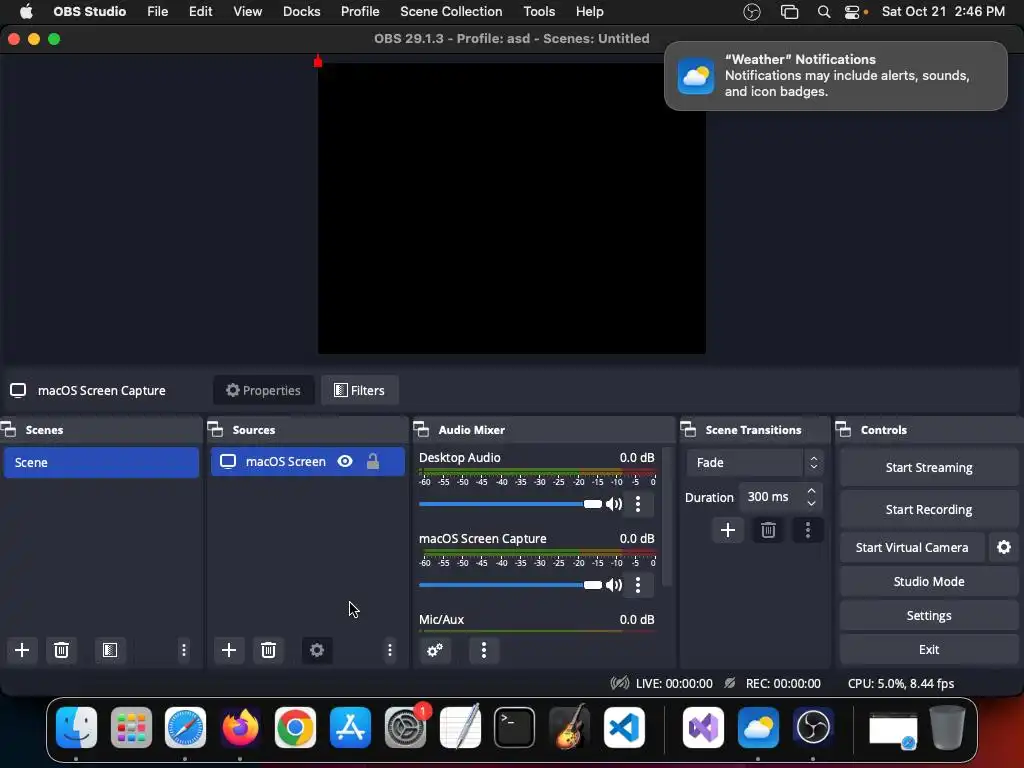Open Terminal from the dock
The width and height of the screenshot is (1024, 768).
pyautogui.click(x=515, y=727)
